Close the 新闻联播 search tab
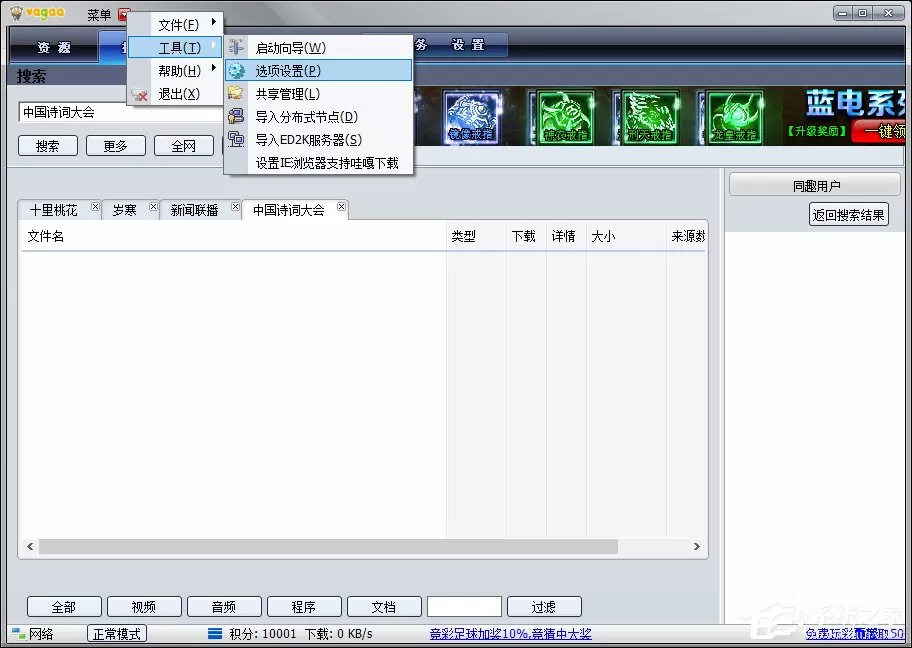The image size is (912, 648). pyautogui.click(x=235, y=206)
